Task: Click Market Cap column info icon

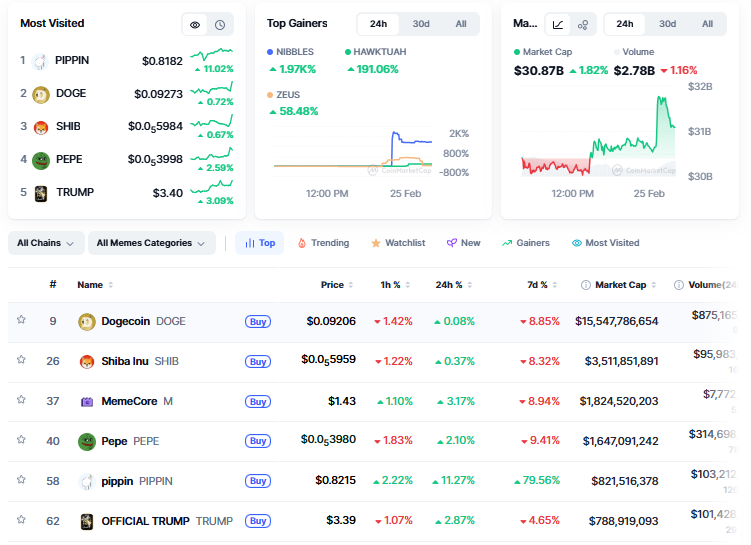Action: [585, 285]
